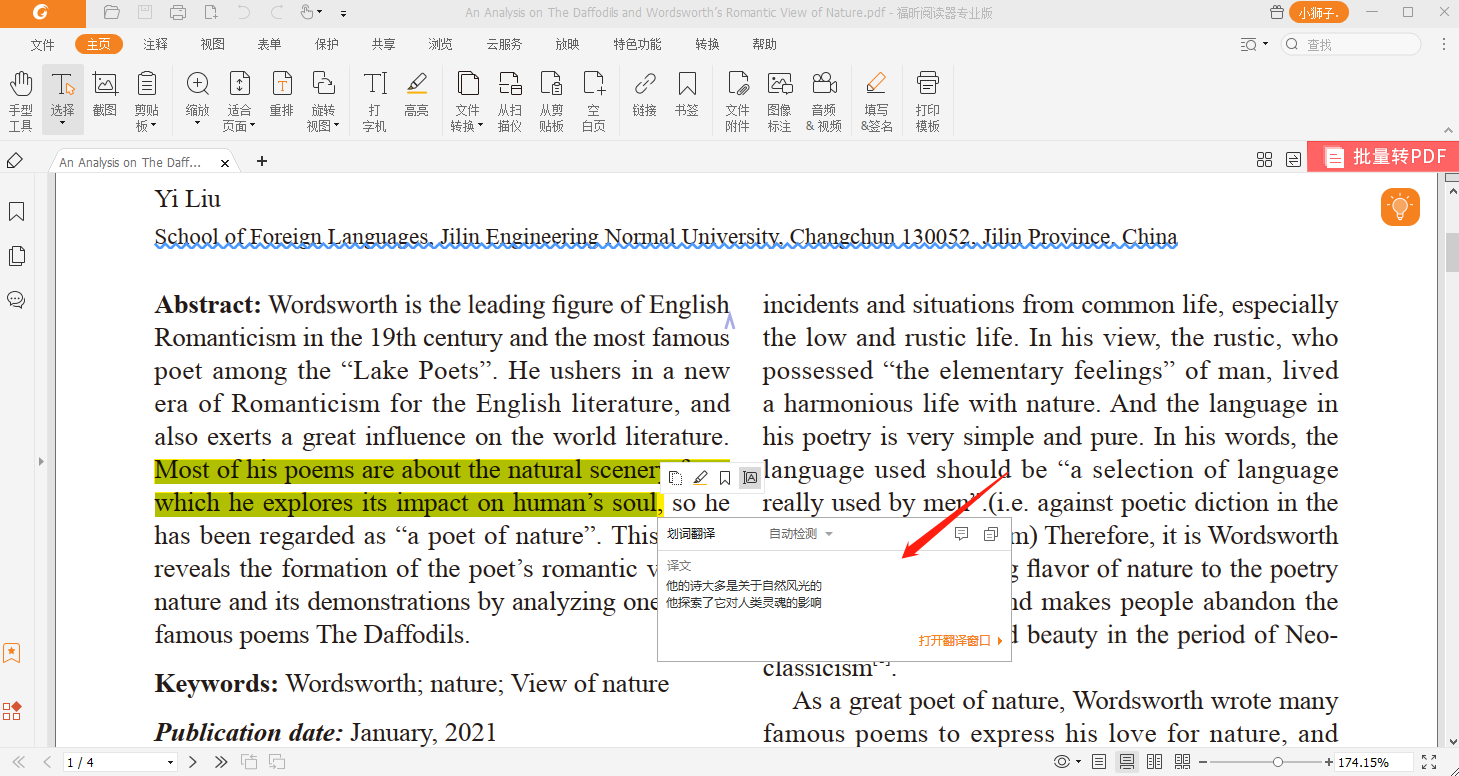The image size is (1459, 776).
Task: Click the Bookmark (书签) ribbon tool
Action: coord(687,94)
